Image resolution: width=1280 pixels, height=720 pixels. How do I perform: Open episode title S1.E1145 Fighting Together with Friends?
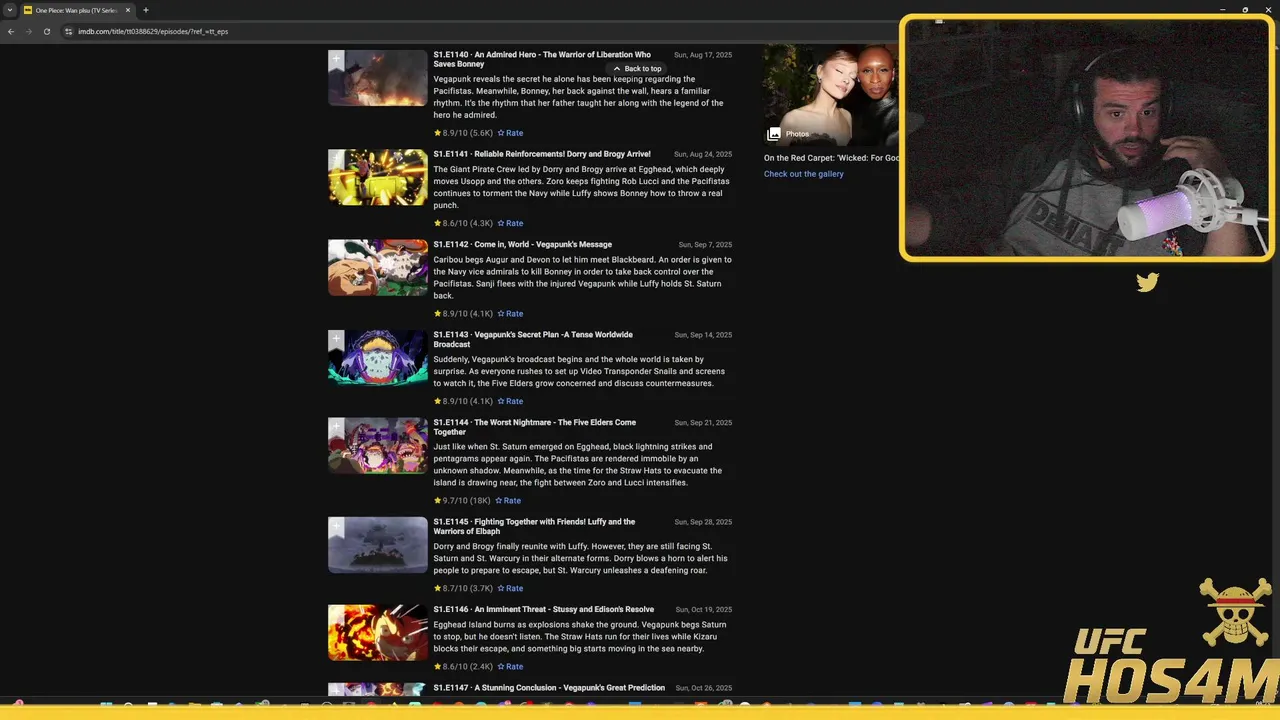pyautogui.click(x=534, y=526)
